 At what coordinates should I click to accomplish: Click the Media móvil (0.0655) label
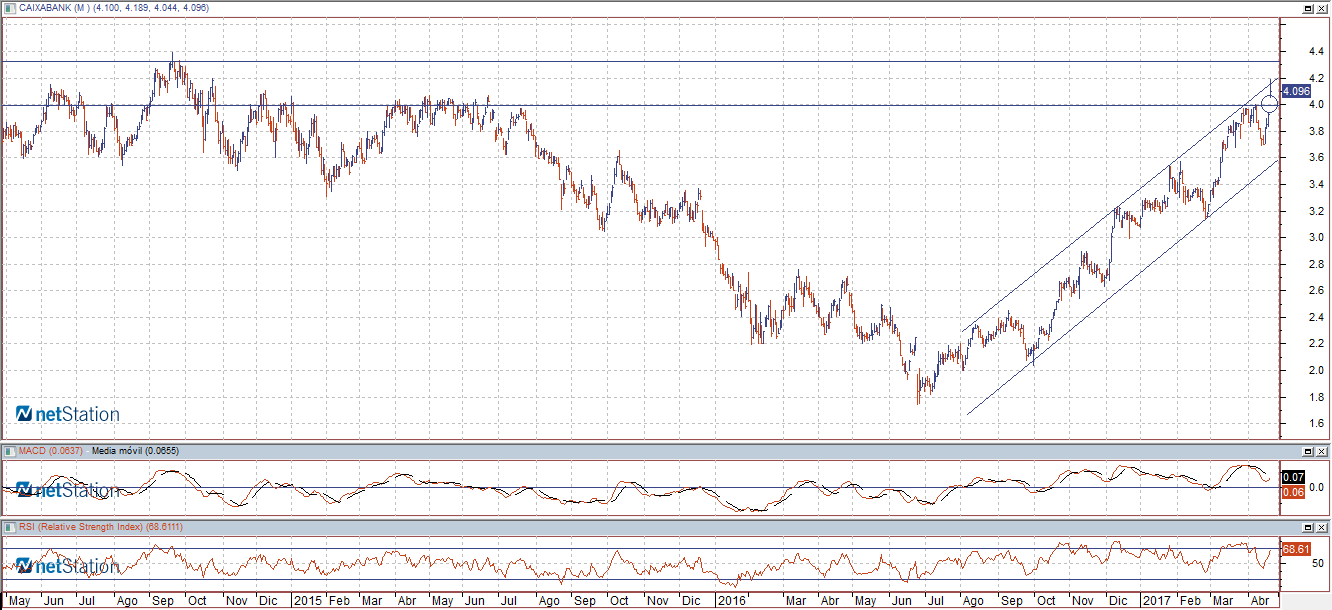(x=135, y=451)
